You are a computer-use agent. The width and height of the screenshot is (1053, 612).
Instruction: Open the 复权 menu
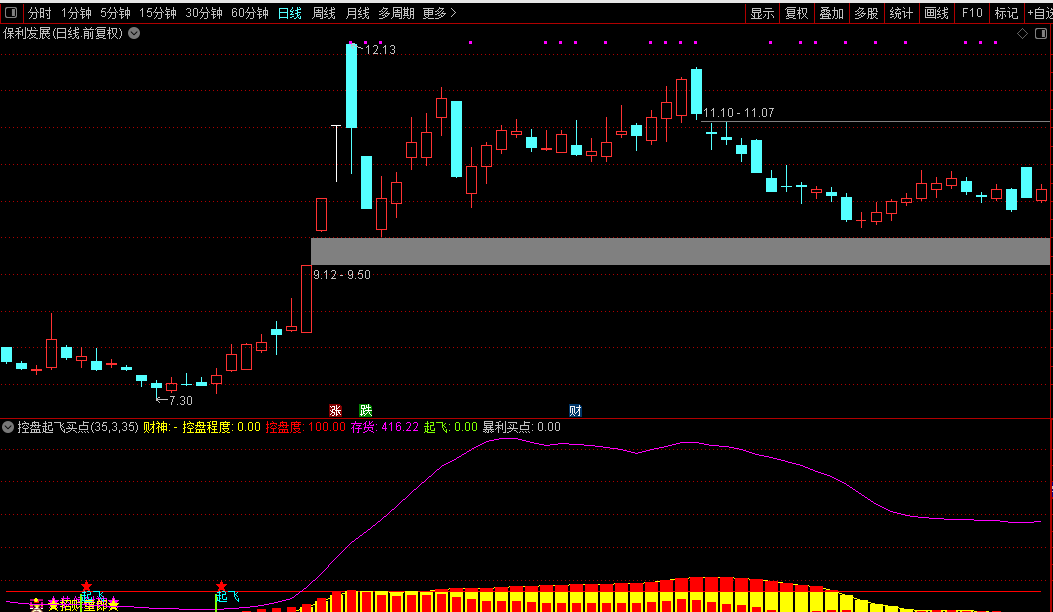pos(796,13)
